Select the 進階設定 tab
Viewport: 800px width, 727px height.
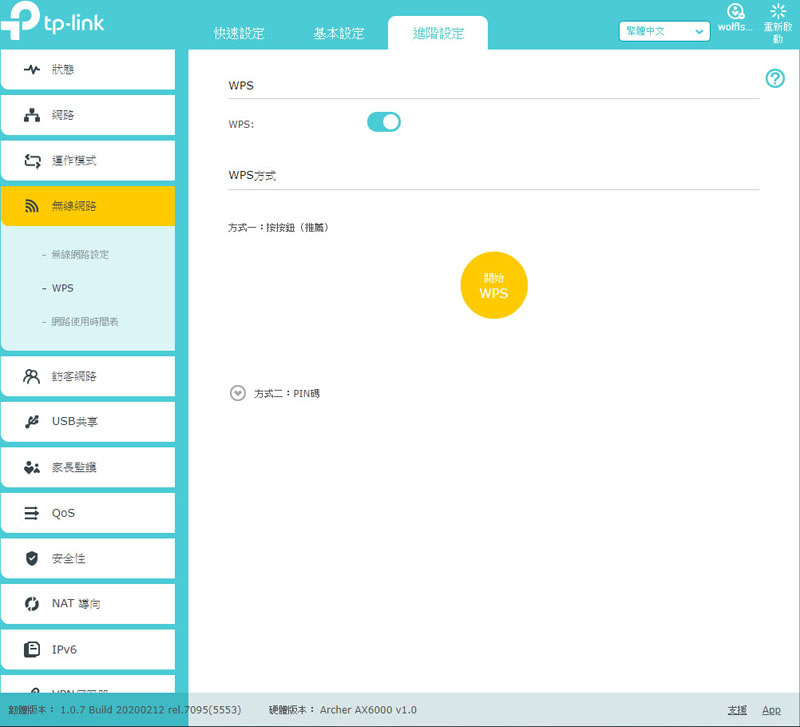(438, 33)
